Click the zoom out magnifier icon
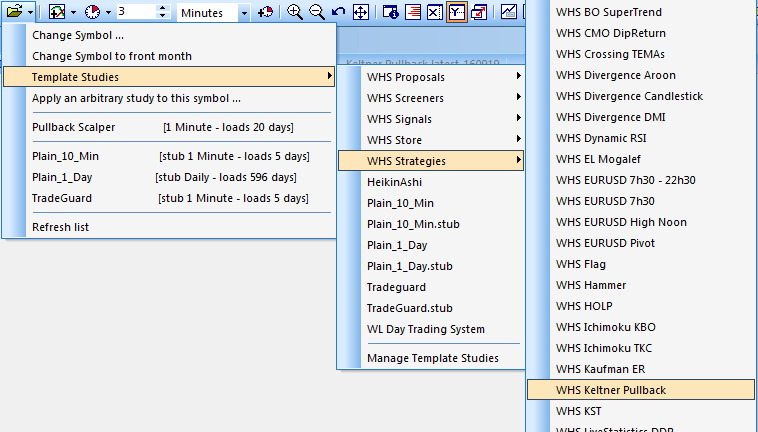Viewport: 758px width, 432px height. pyautogui.click(x=317, y=12)
